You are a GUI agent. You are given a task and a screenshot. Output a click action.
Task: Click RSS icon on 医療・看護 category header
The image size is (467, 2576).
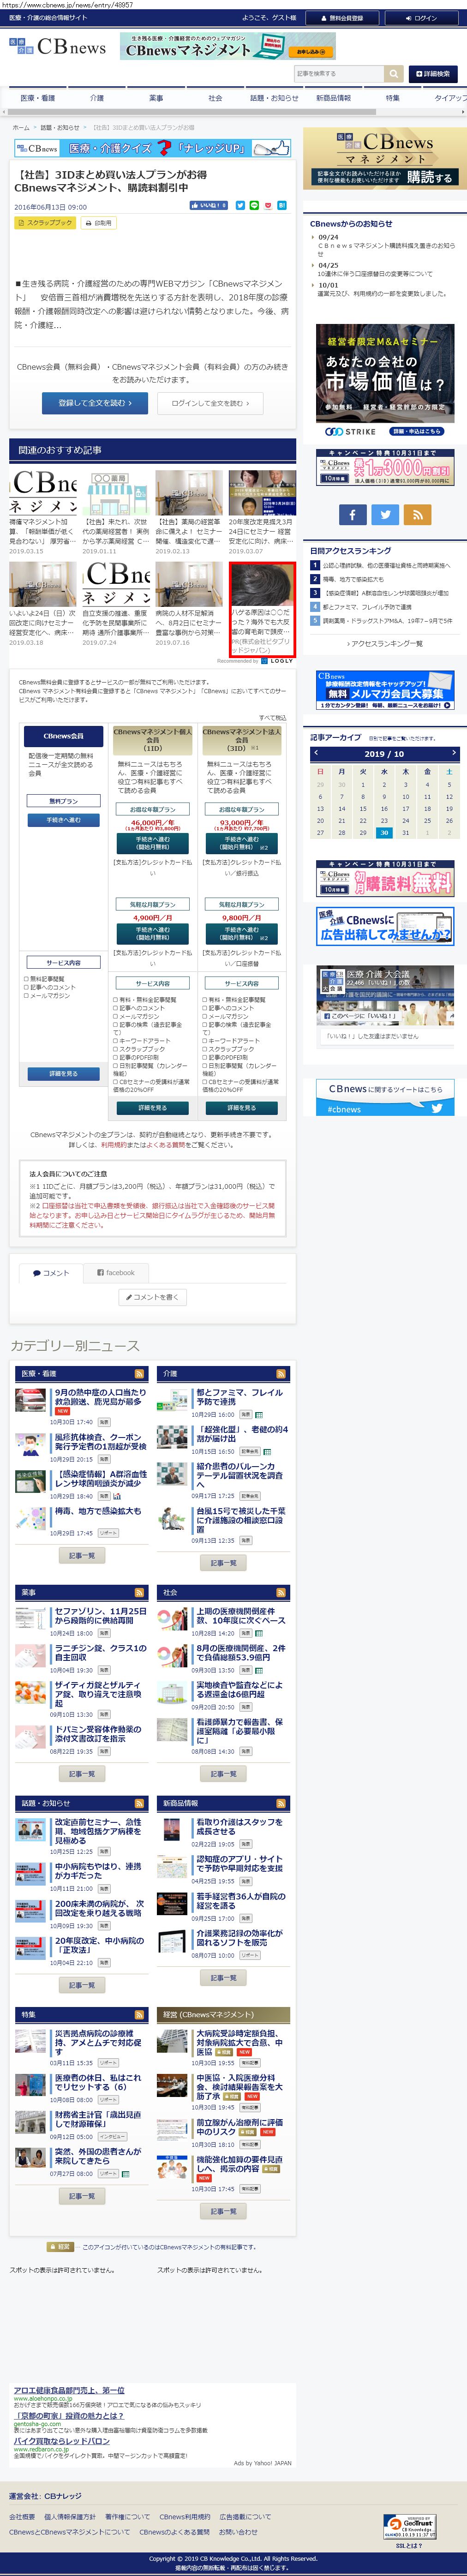(x=139, y=1374)
